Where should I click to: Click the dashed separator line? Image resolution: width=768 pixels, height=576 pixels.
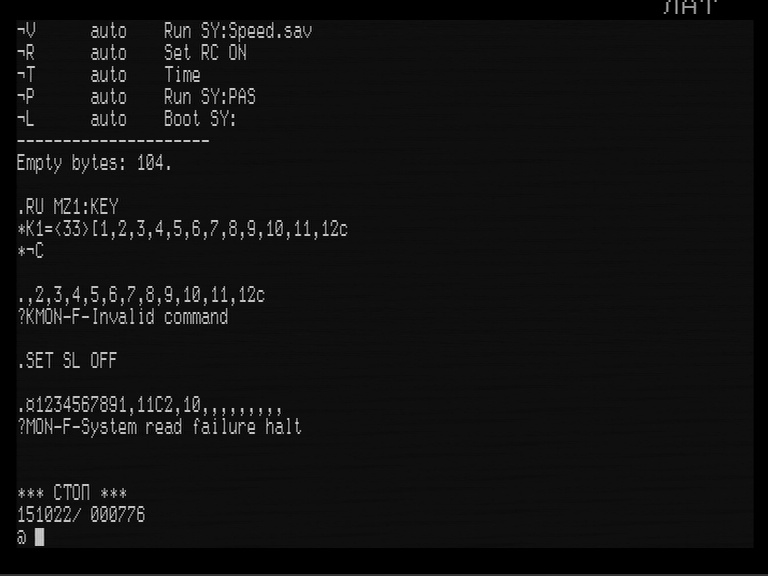(113, 141)
